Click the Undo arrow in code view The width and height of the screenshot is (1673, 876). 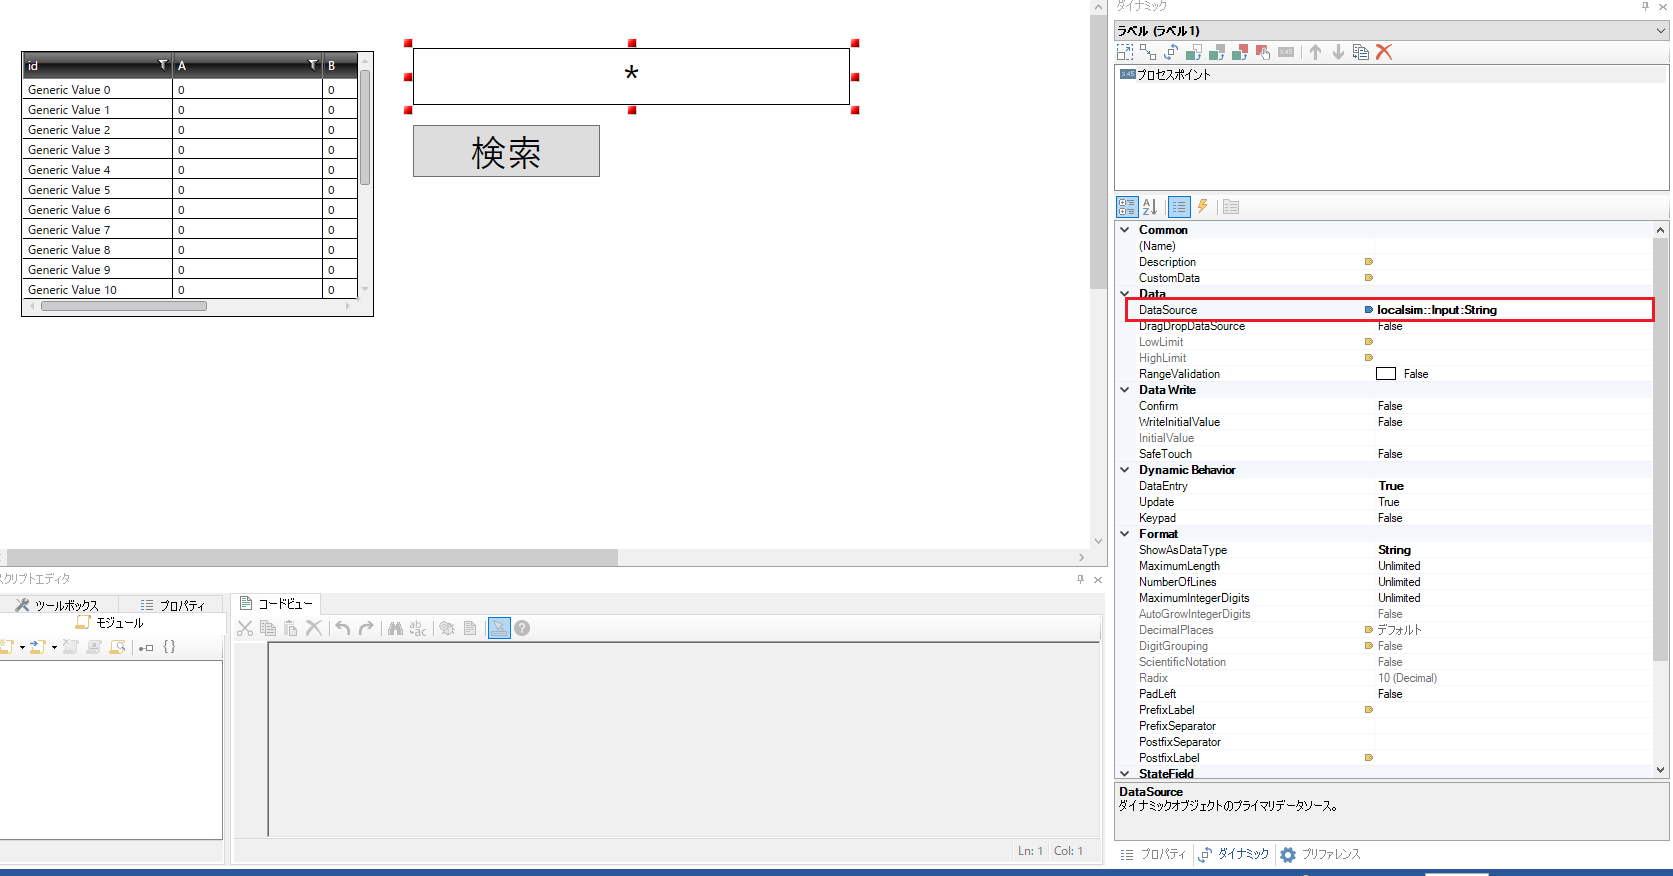click(x=343, y=628)
